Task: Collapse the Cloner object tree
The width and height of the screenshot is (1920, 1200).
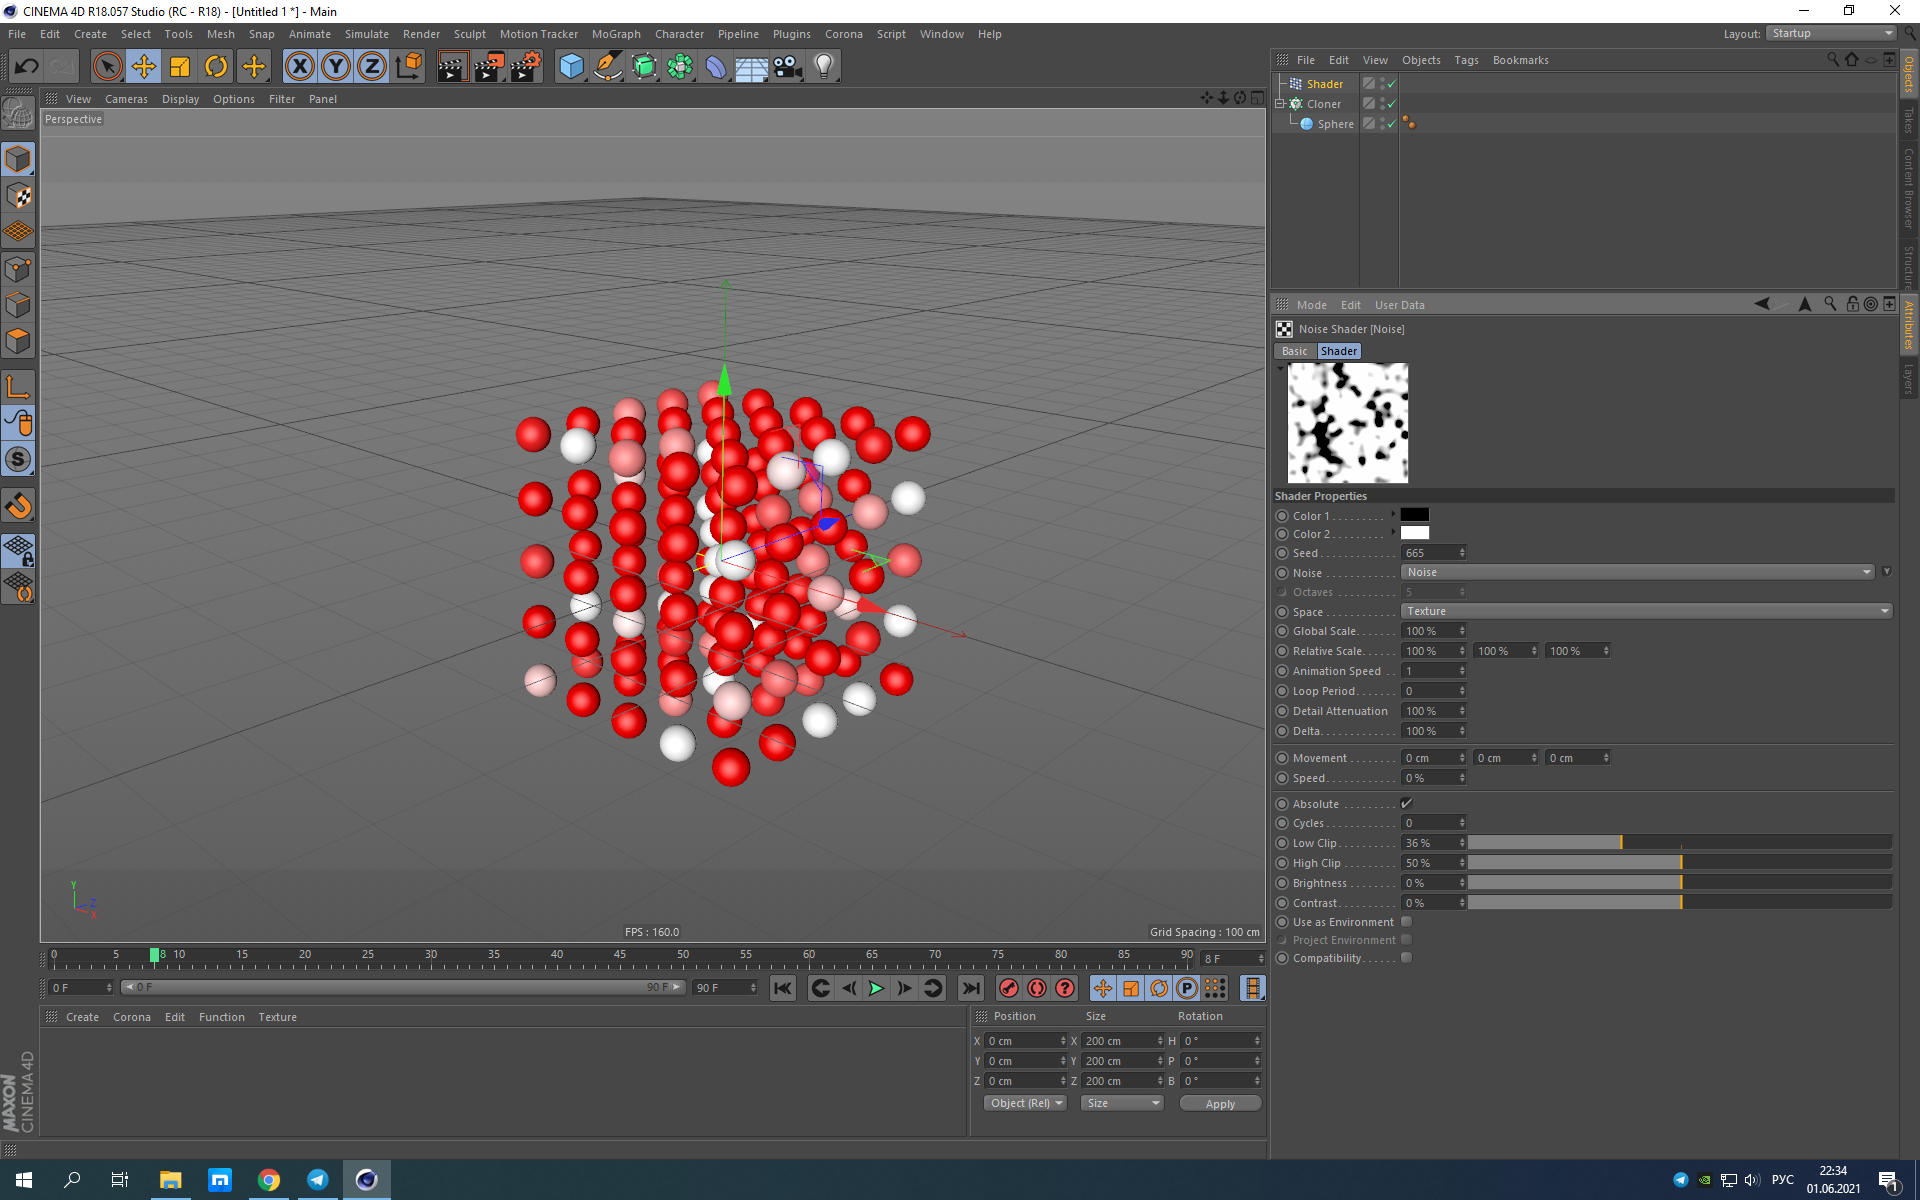Action: point(1280,103)
